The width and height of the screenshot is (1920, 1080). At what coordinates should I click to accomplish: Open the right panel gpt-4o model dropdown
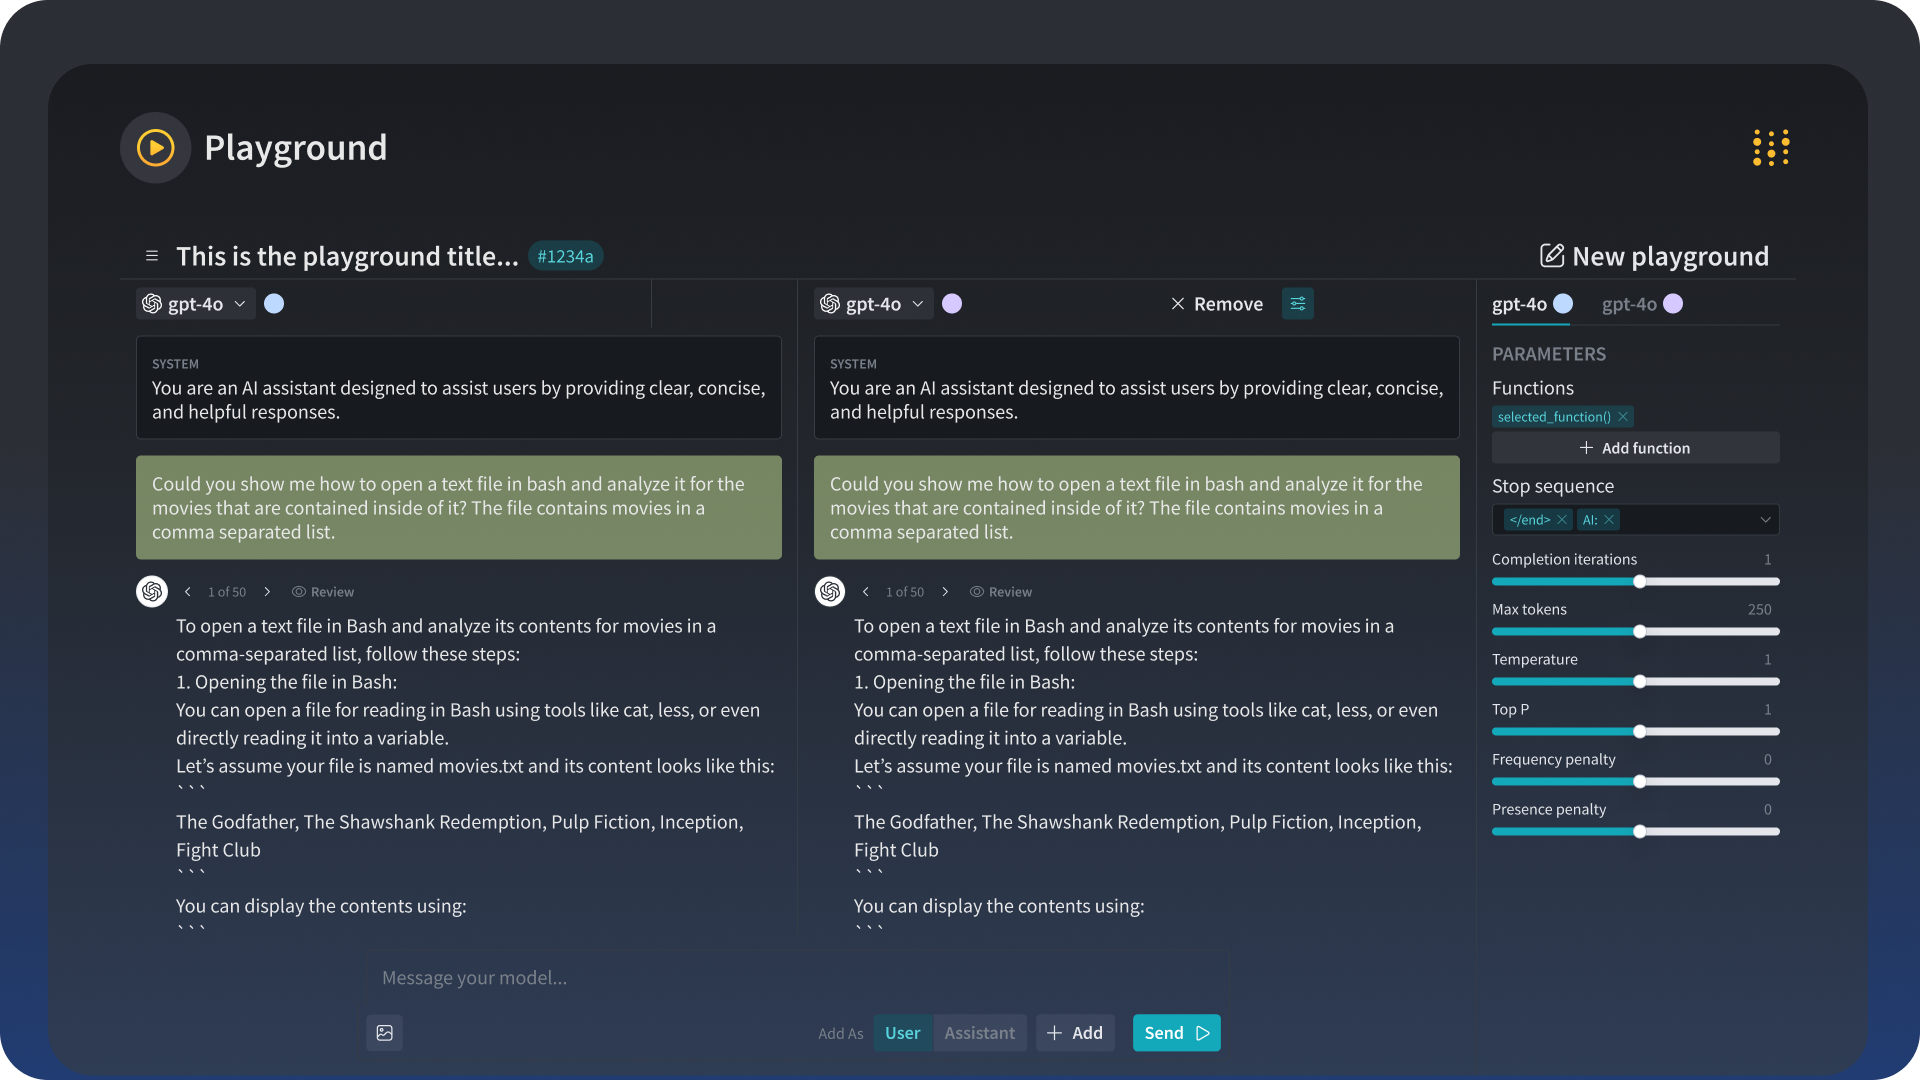[x=873, y=304]
